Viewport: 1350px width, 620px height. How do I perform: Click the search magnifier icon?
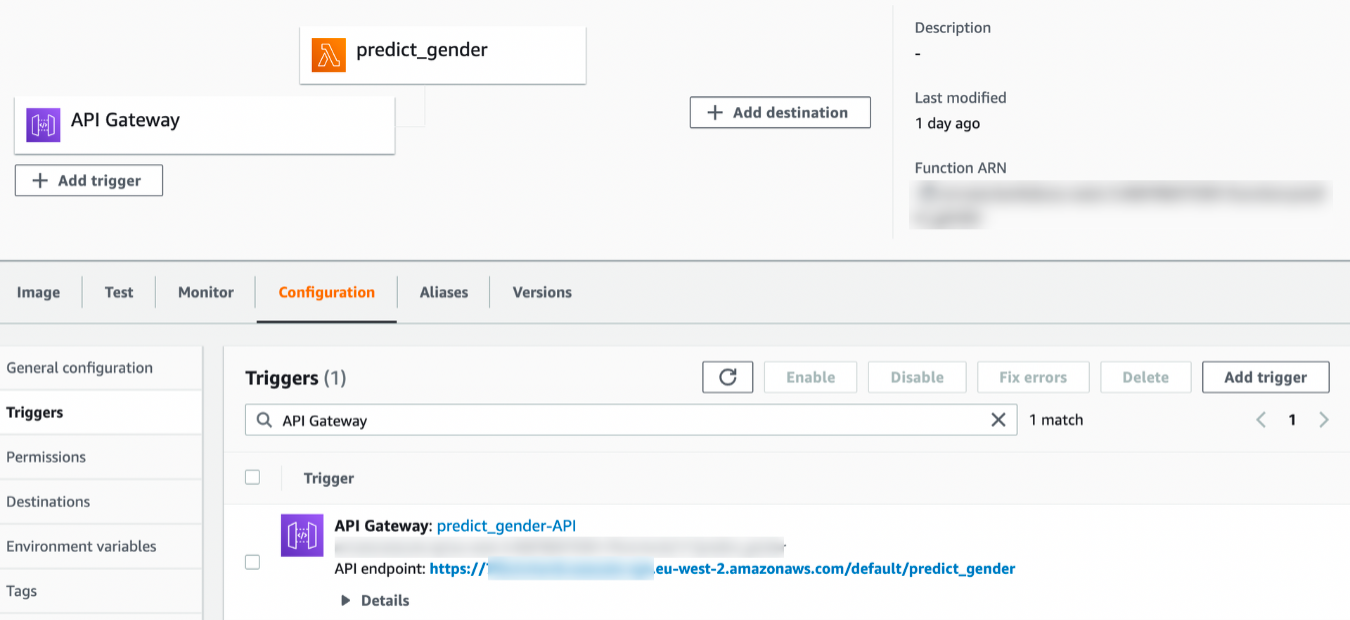262,420
